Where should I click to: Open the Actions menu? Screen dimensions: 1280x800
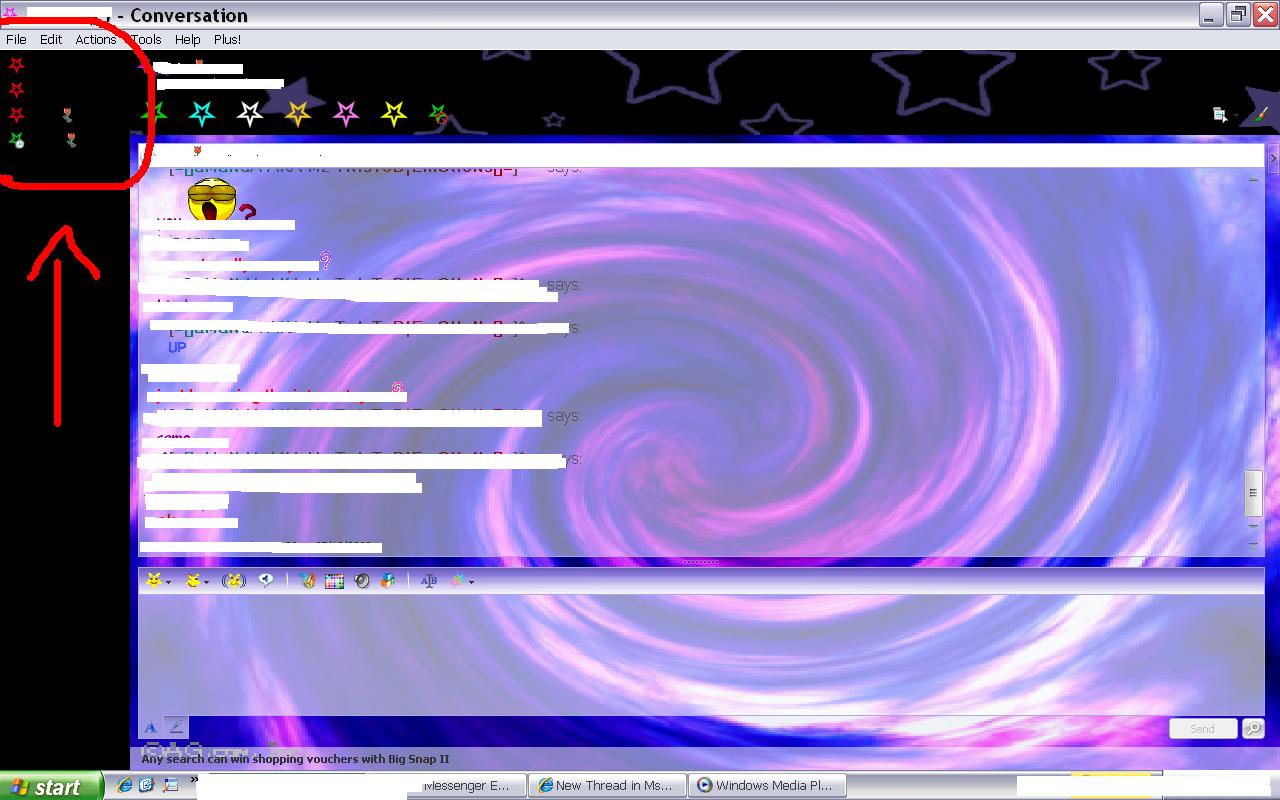tap(95, 39)
